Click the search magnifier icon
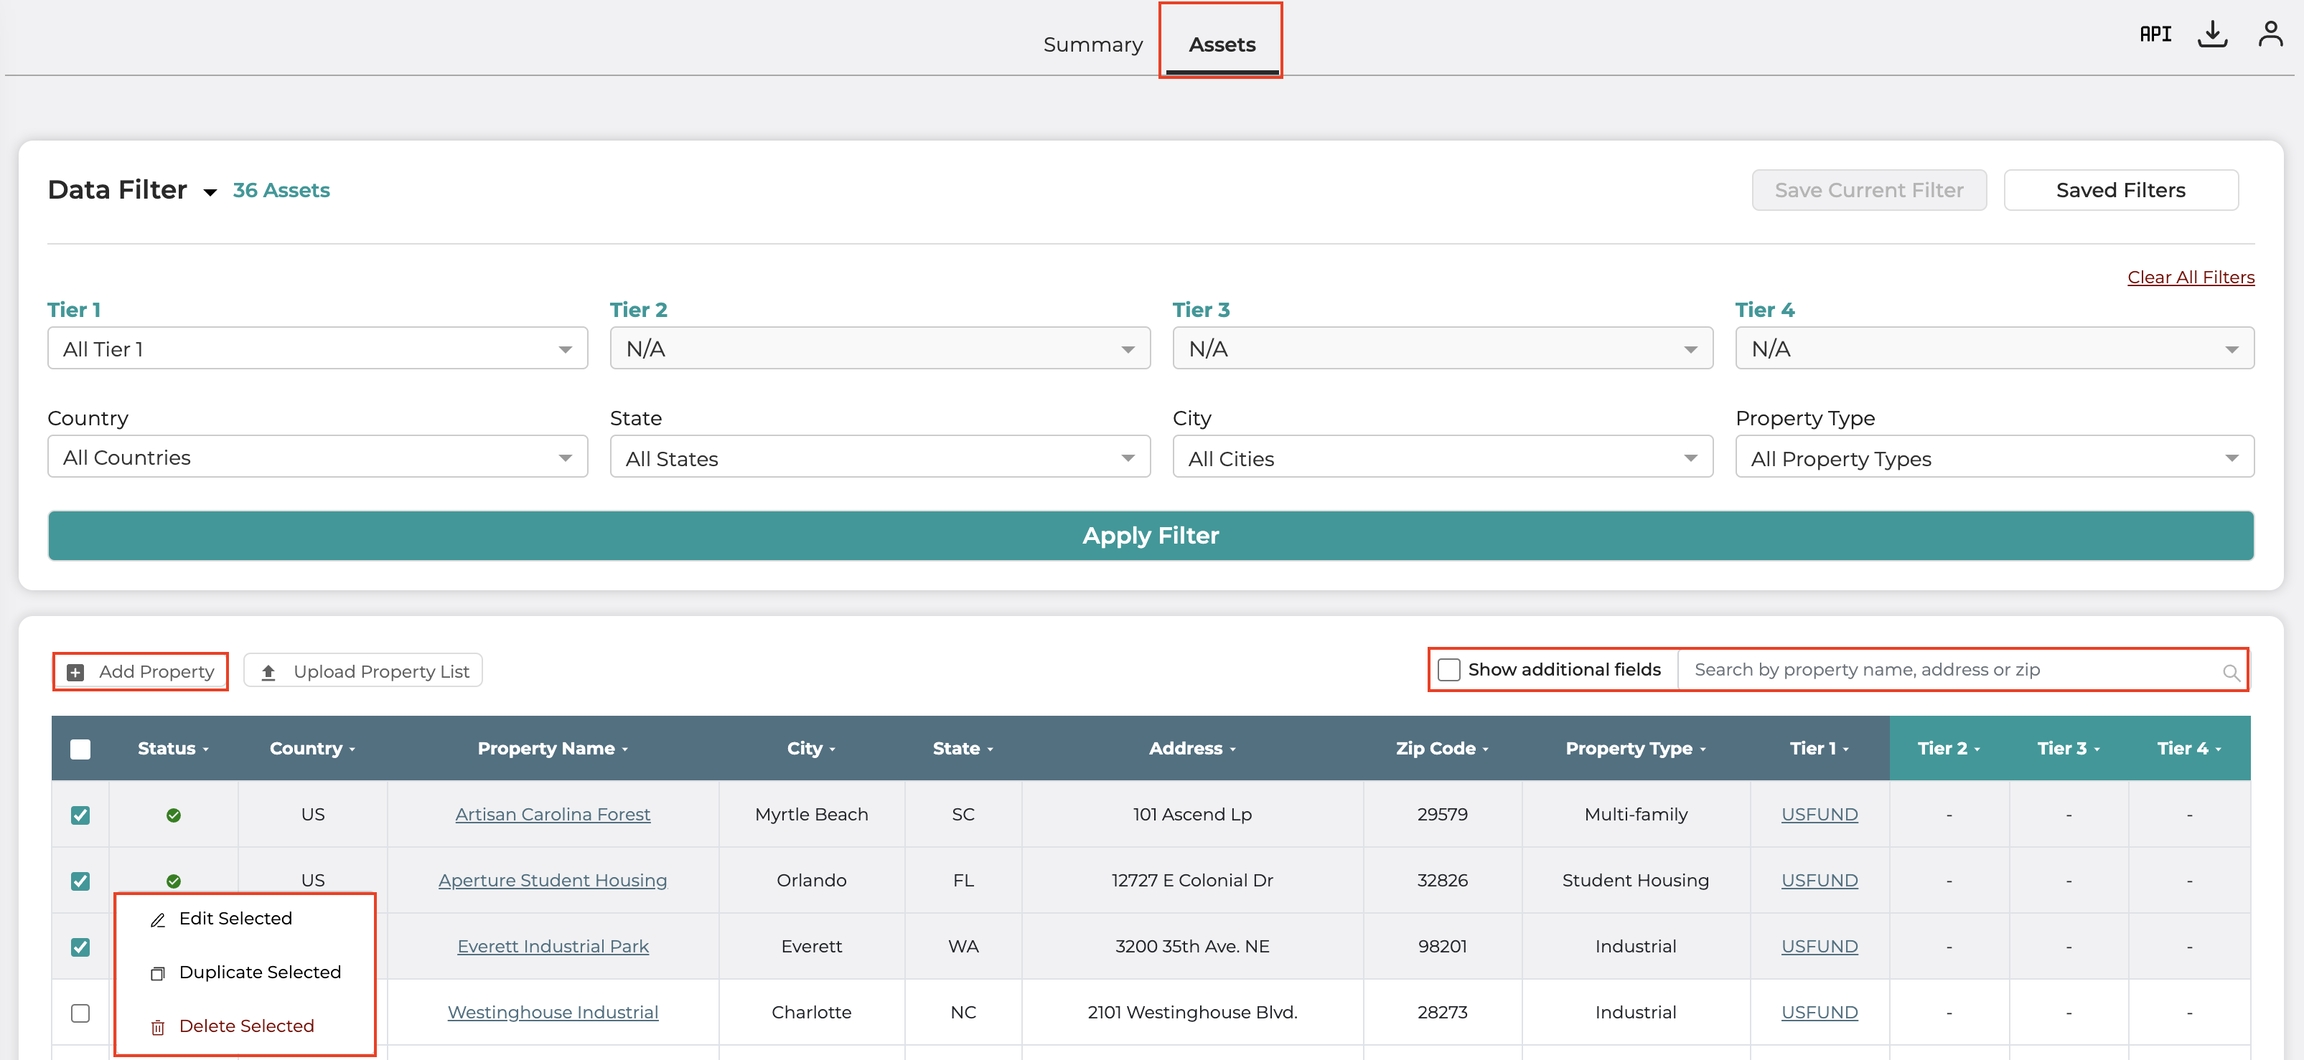2304x1060 pixels. 2230,672
